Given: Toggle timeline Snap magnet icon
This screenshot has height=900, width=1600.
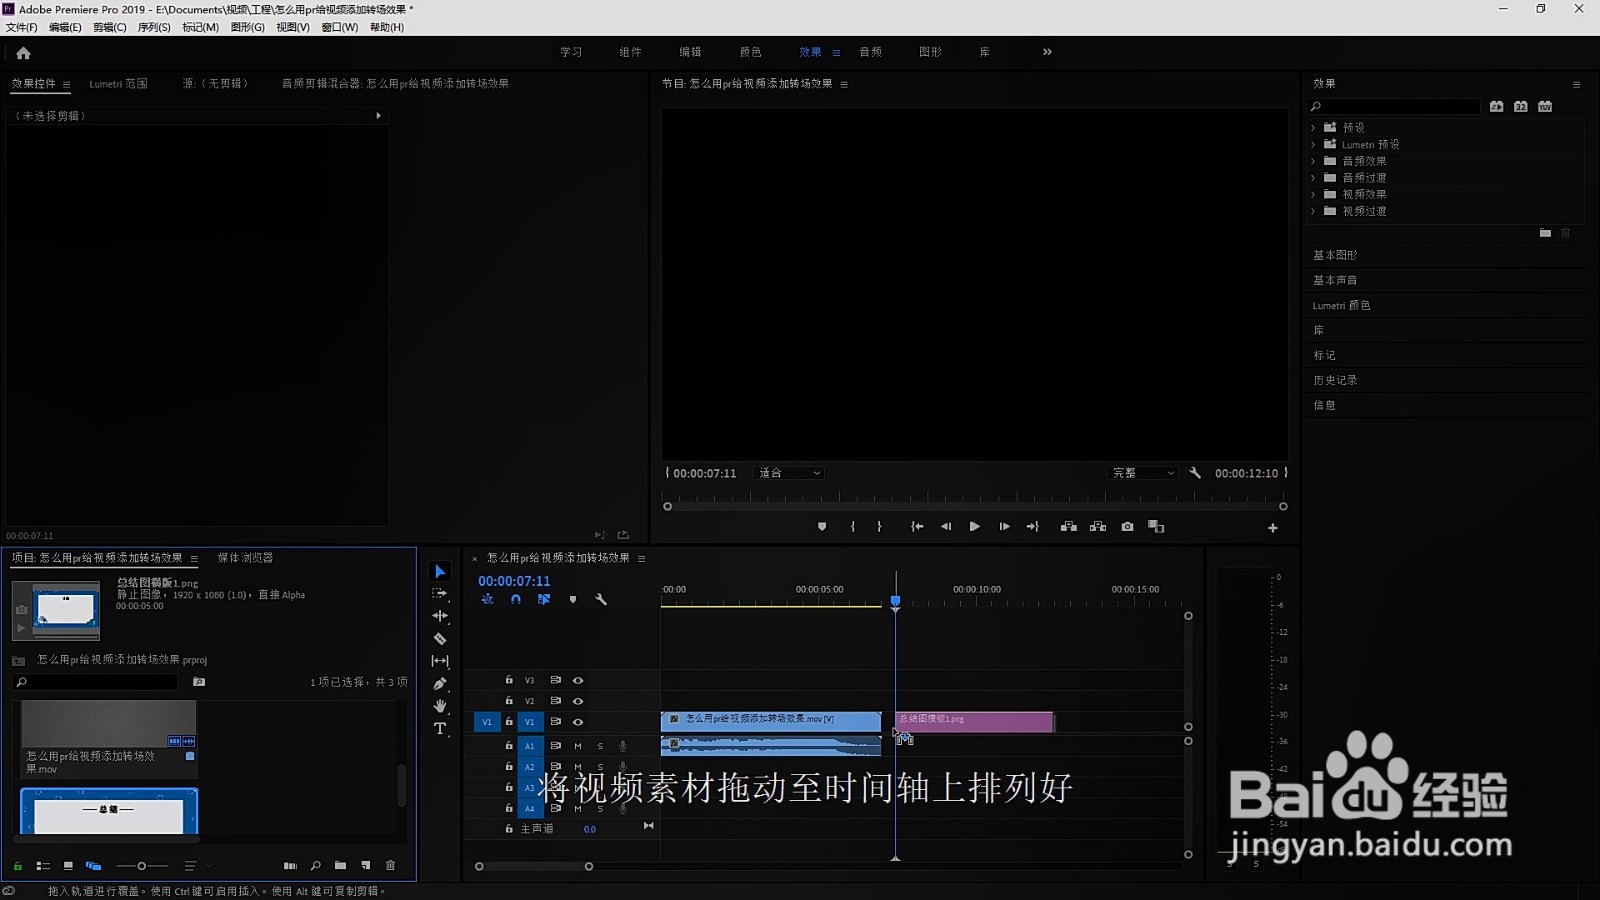Looking at the screenshot, I should point(516,600).
